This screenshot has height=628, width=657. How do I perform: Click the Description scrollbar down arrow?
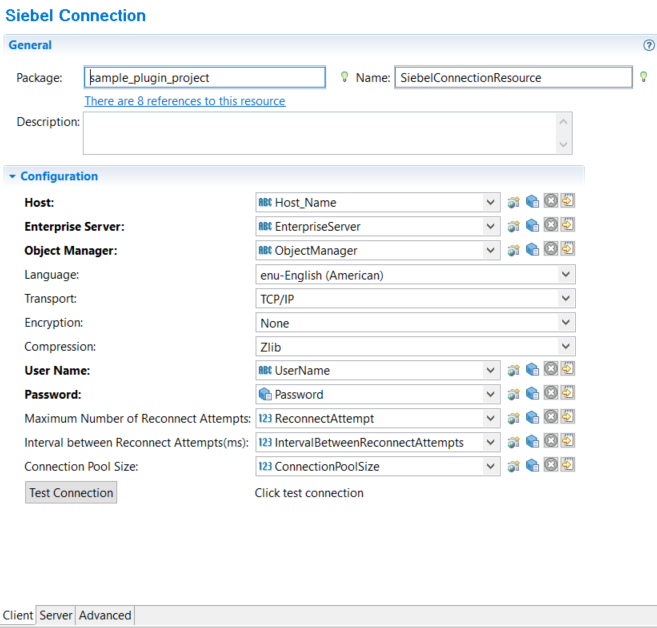[564, 145]
